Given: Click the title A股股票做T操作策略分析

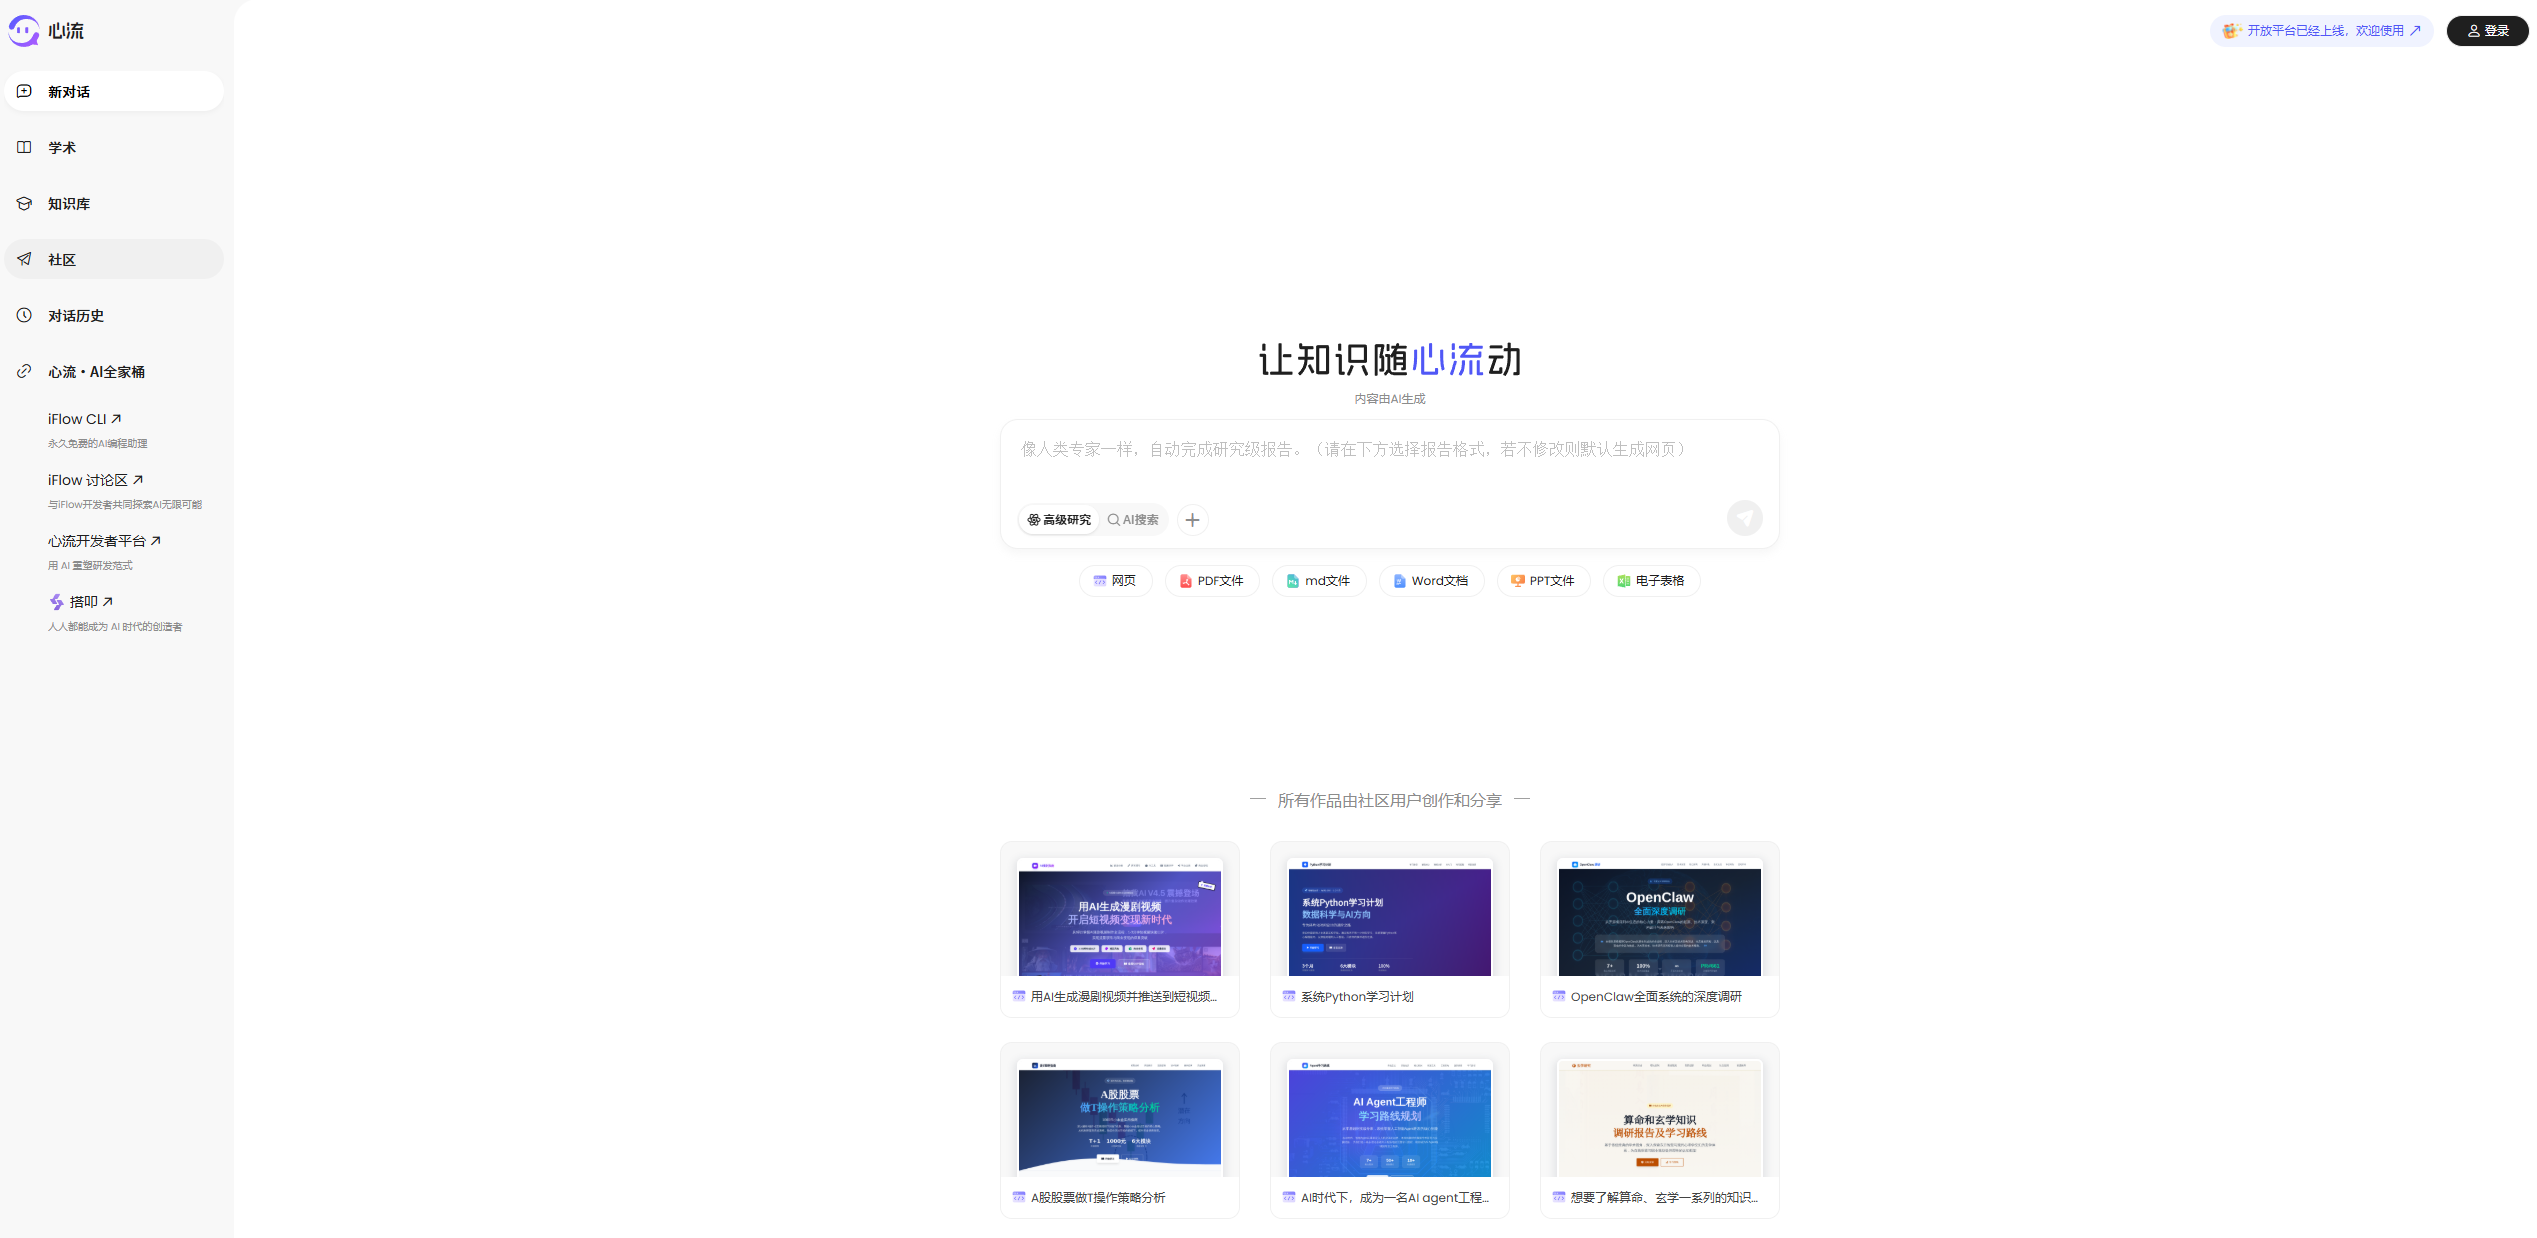Looking at the screenshot, I should [x=1098, y=1198].
